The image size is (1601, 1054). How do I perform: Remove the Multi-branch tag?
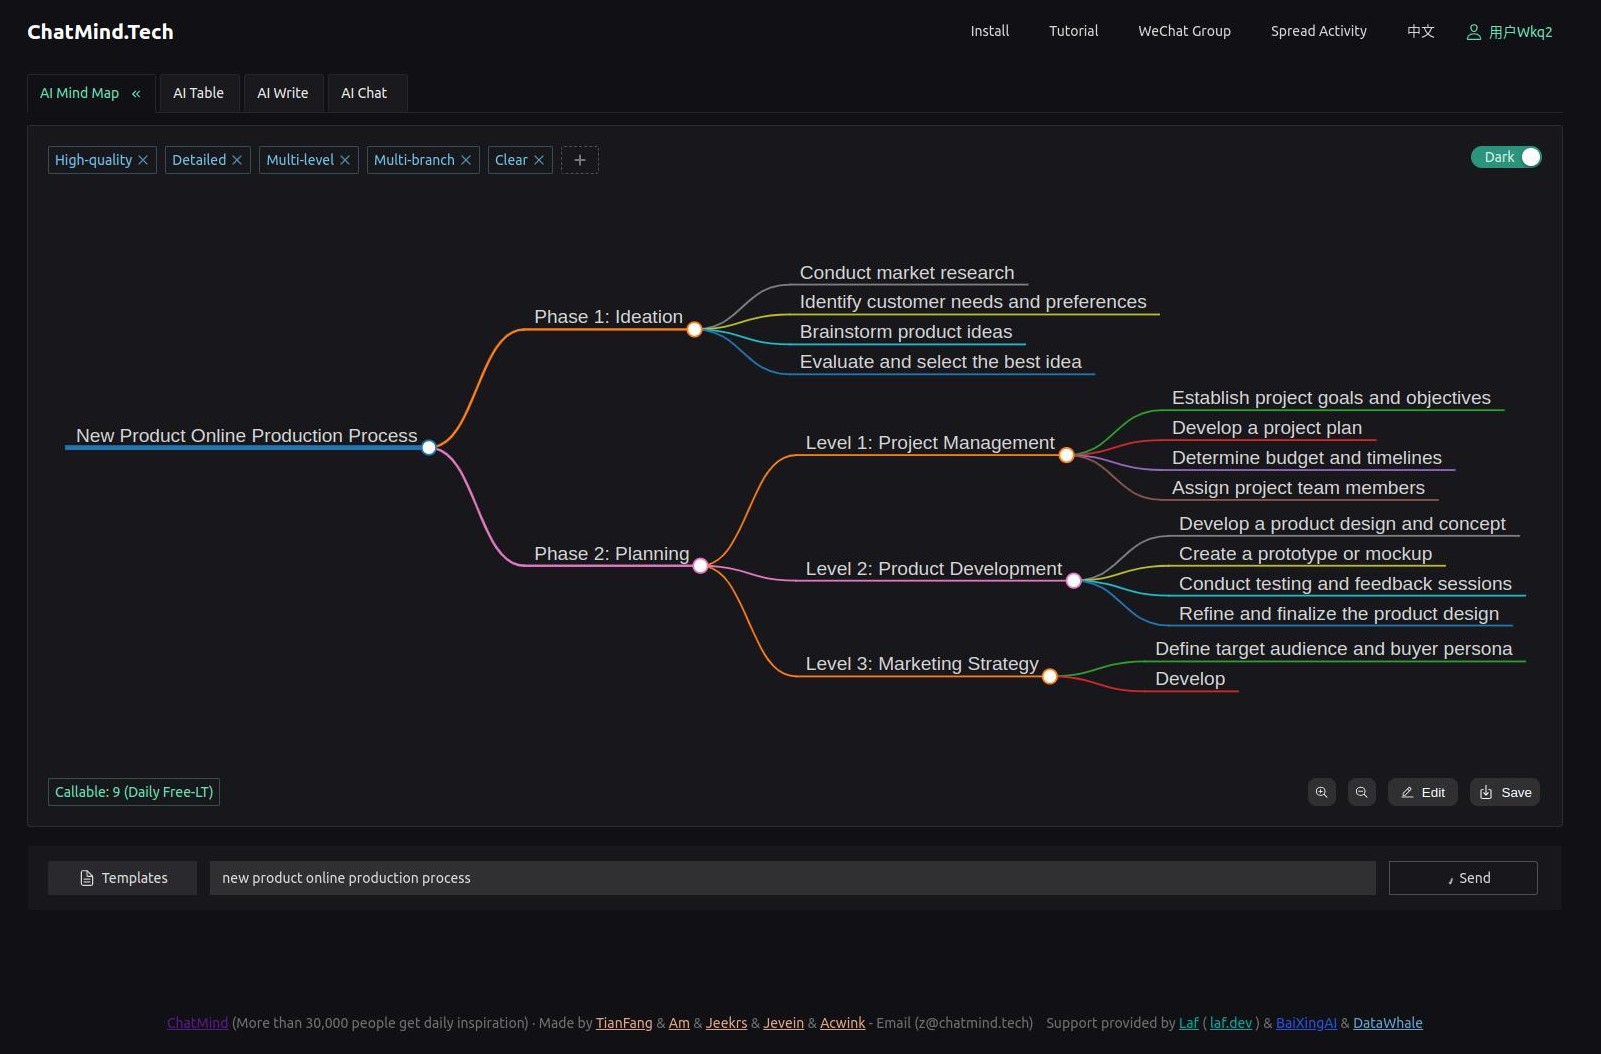click(x=466, y=160)
